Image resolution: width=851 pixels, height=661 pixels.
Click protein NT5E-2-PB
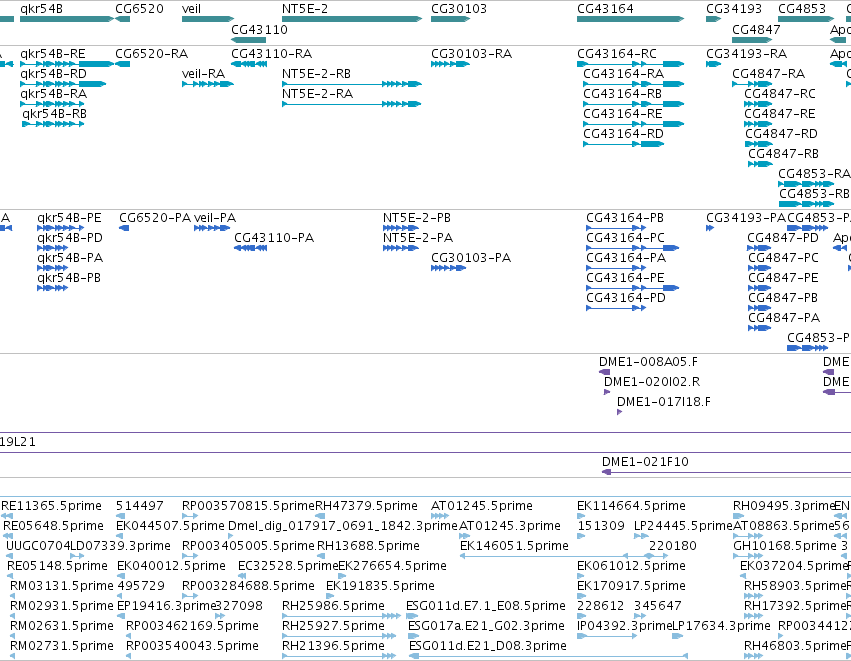[x=401, y=228]
